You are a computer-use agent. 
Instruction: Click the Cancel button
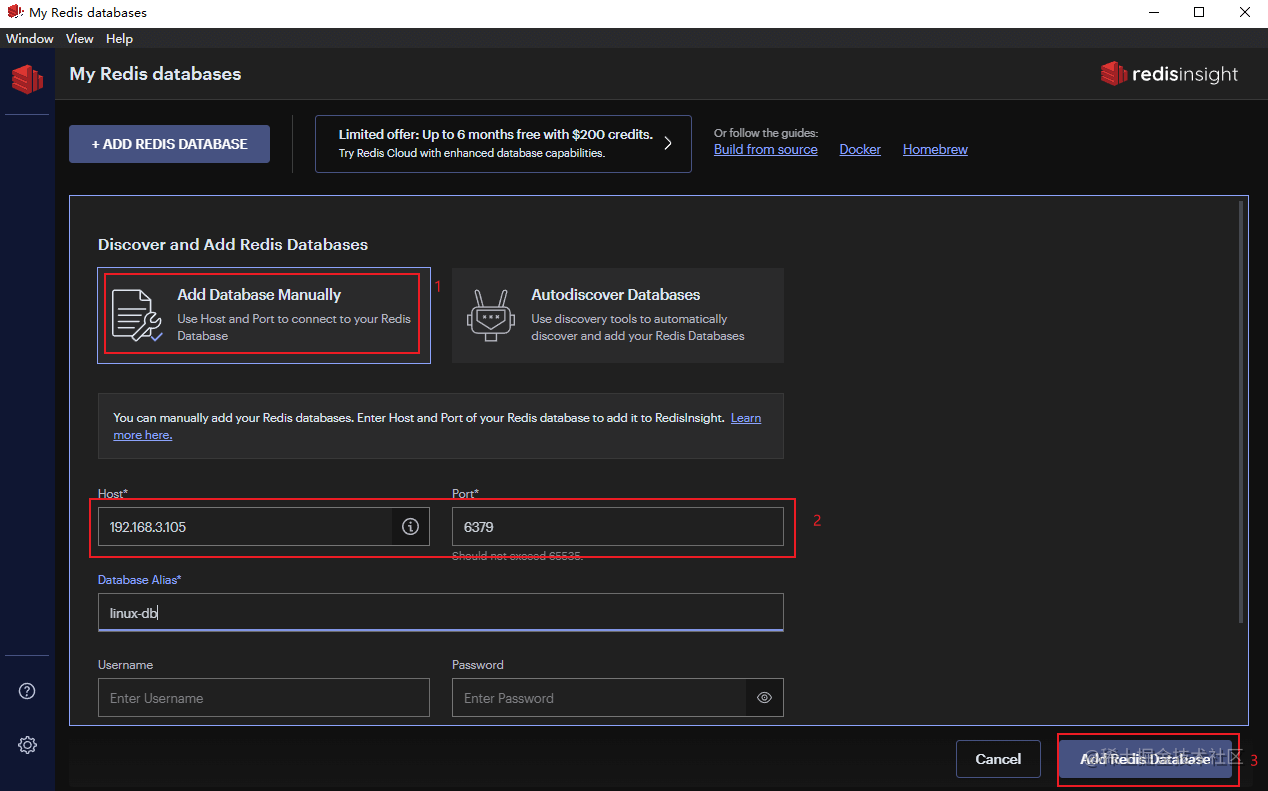click(998, 759)
